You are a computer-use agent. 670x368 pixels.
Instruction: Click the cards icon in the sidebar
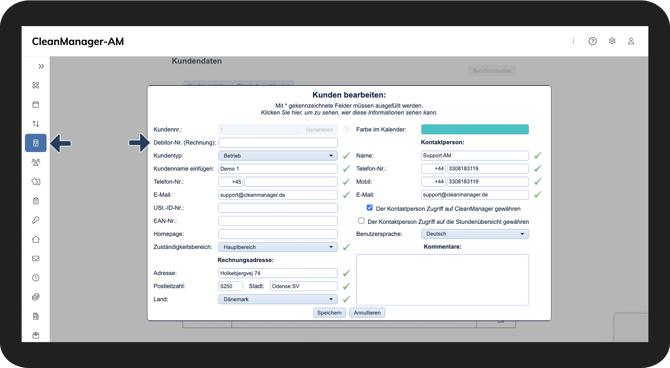[36, 182]
